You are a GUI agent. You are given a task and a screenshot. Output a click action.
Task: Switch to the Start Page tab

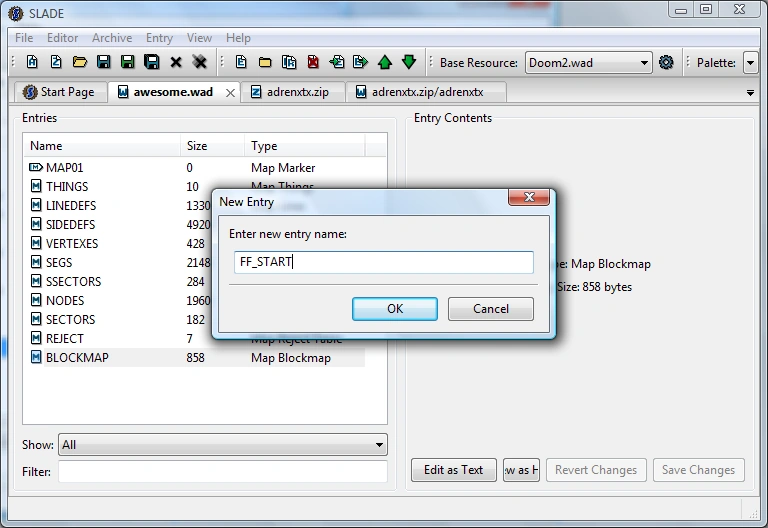pyautogui.click(x=60, y=92)
